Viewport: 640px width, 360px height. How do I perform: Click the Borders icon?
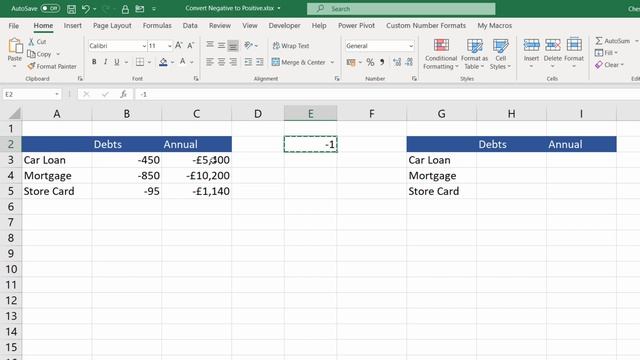pyautogui.click(x=140, y=62)
